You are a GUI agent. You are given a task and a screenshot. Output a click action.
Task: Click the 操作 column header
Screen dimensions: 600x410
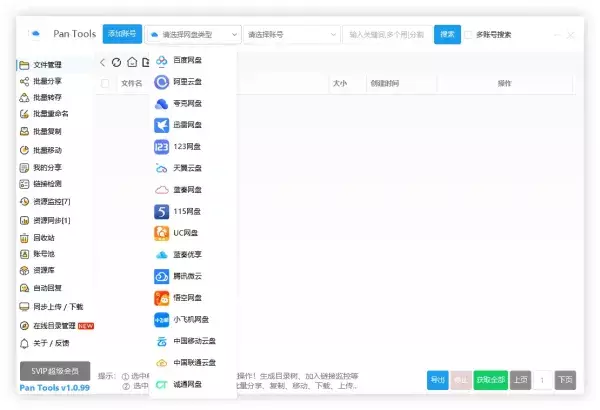504,83
